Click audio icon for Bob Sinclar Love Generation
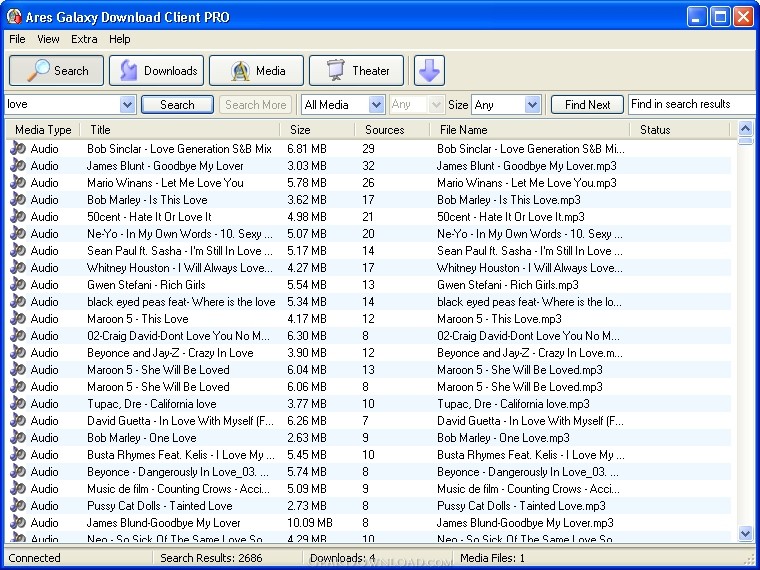The height and width of the screenshot is (570, 760). coord(18,148)
